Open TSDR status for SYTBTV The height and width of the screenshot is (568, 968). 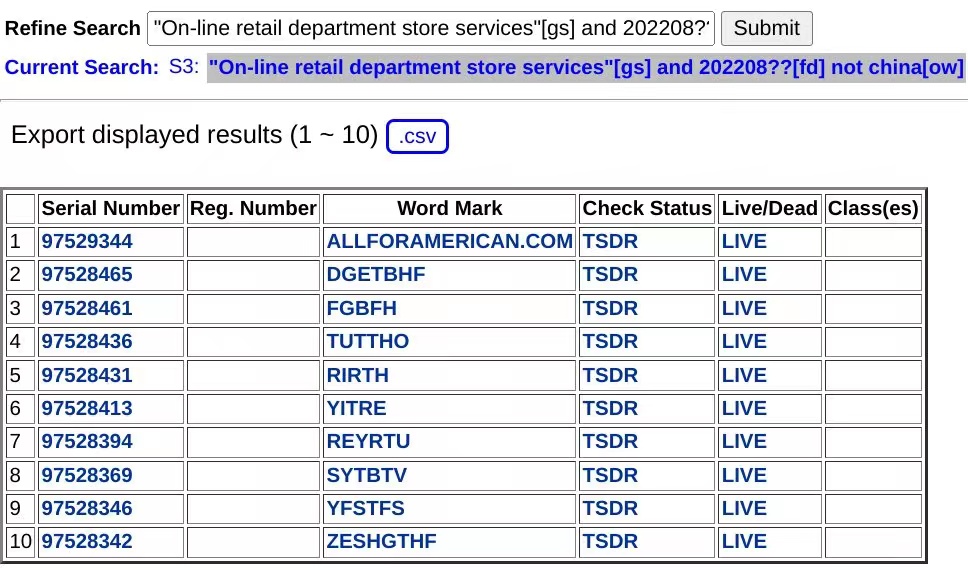tap(610, 475)
